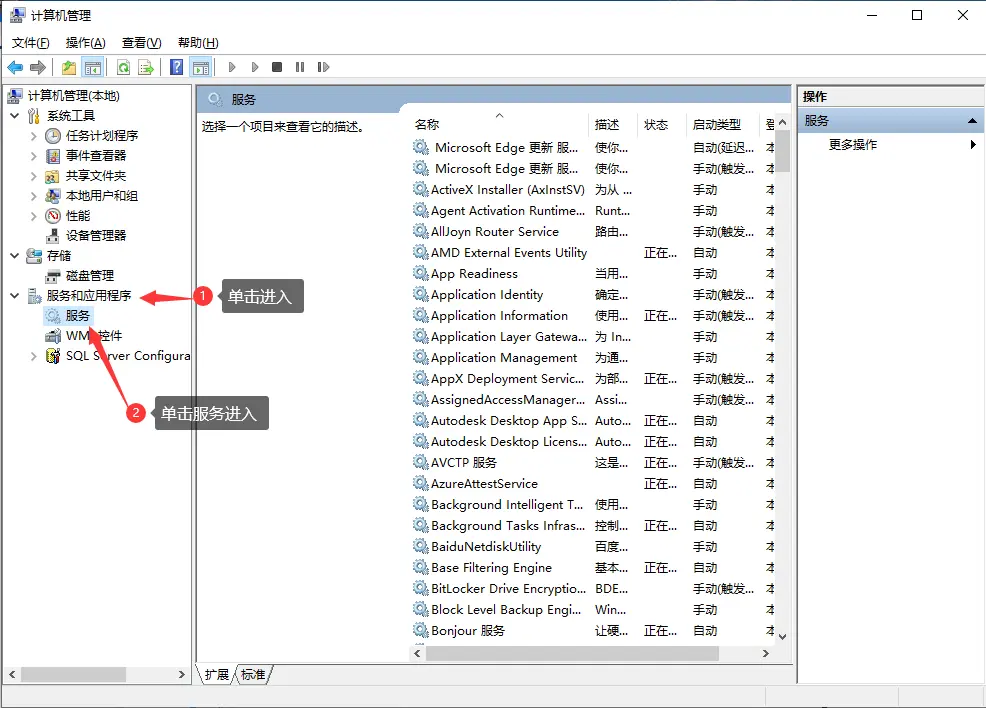The height and width of the screenshot is (708, 986).
Task: Toggle the show/hide action pane icon
Action: point(201,67)
